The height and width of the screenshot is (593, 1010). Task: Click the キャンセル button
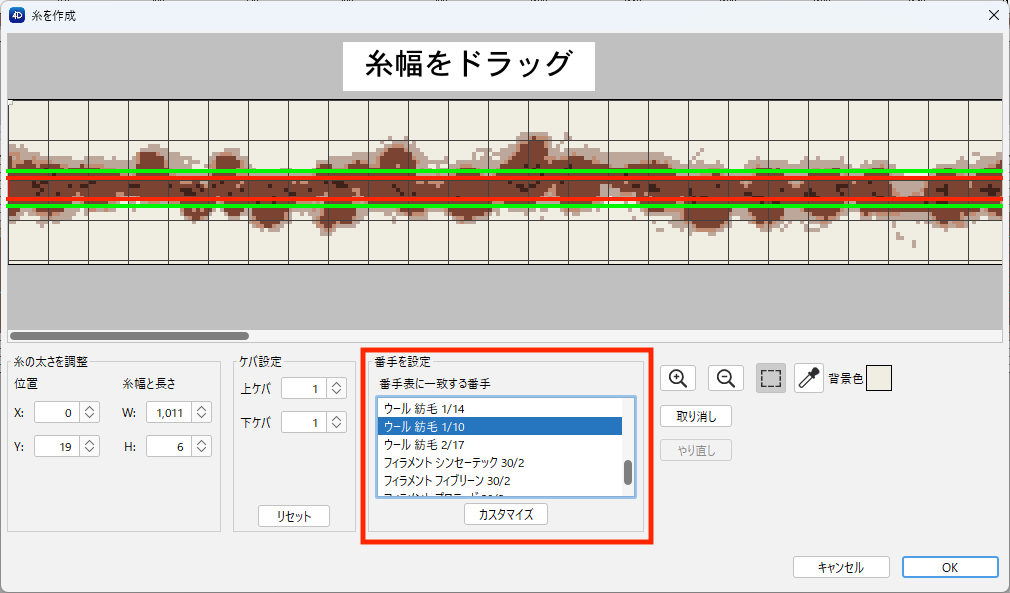841,567
